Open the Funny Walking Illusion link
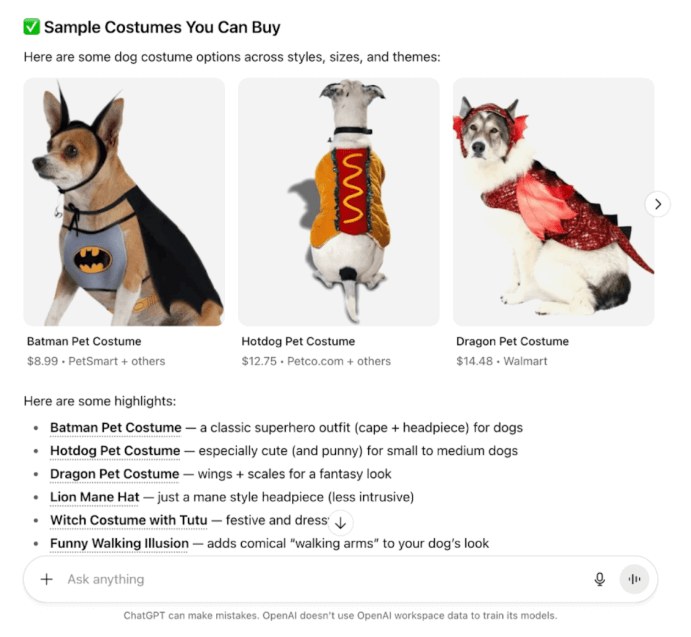 (119, 544)
